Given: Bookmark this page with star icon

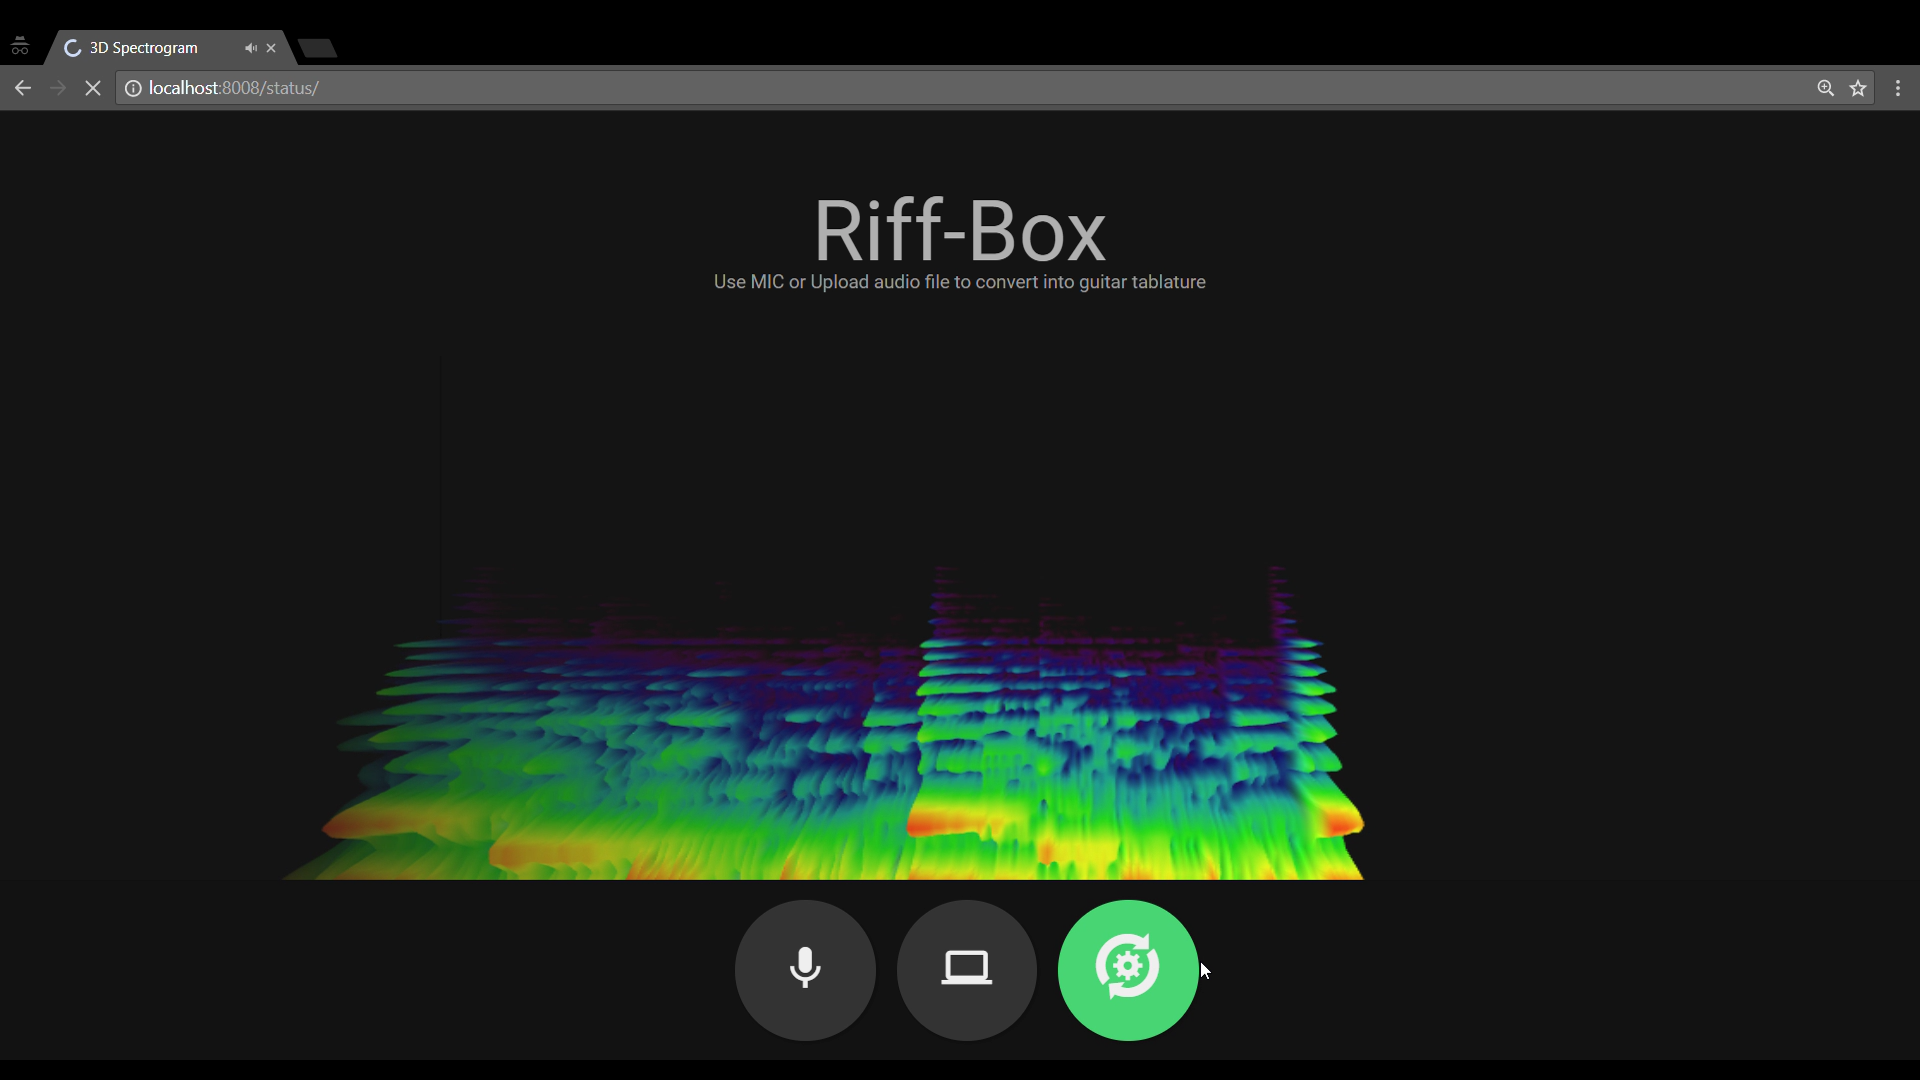Looking at the screenshot, I should pos(1858,88).
